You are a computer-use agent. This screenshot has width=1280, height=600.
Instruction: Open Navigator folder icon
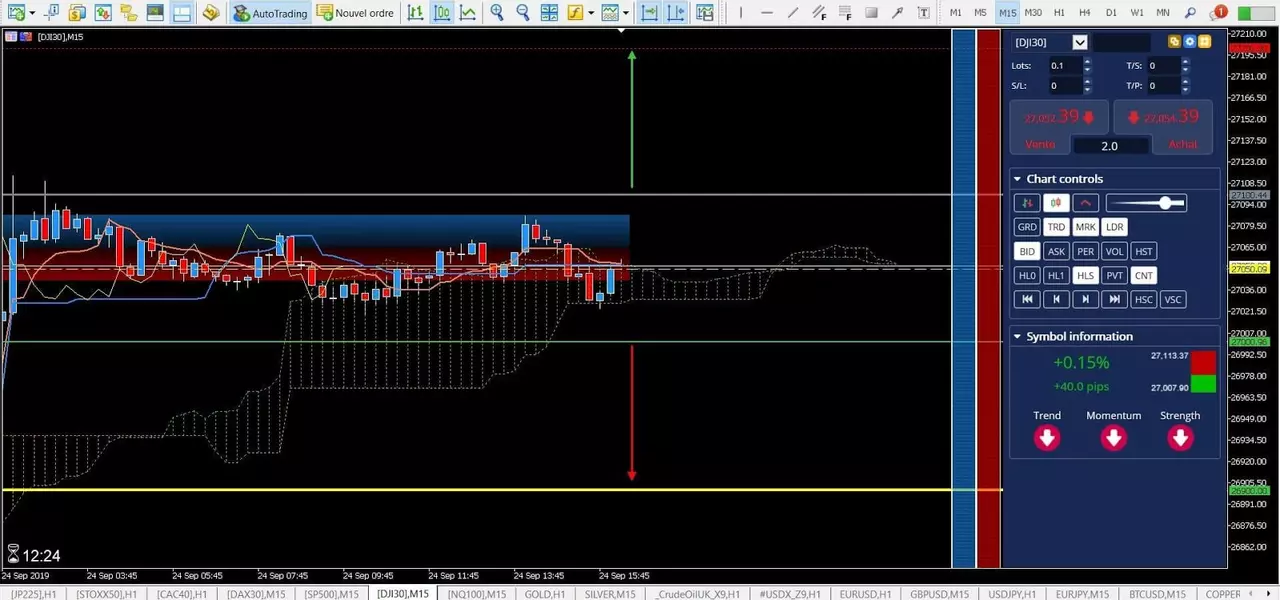128,13
